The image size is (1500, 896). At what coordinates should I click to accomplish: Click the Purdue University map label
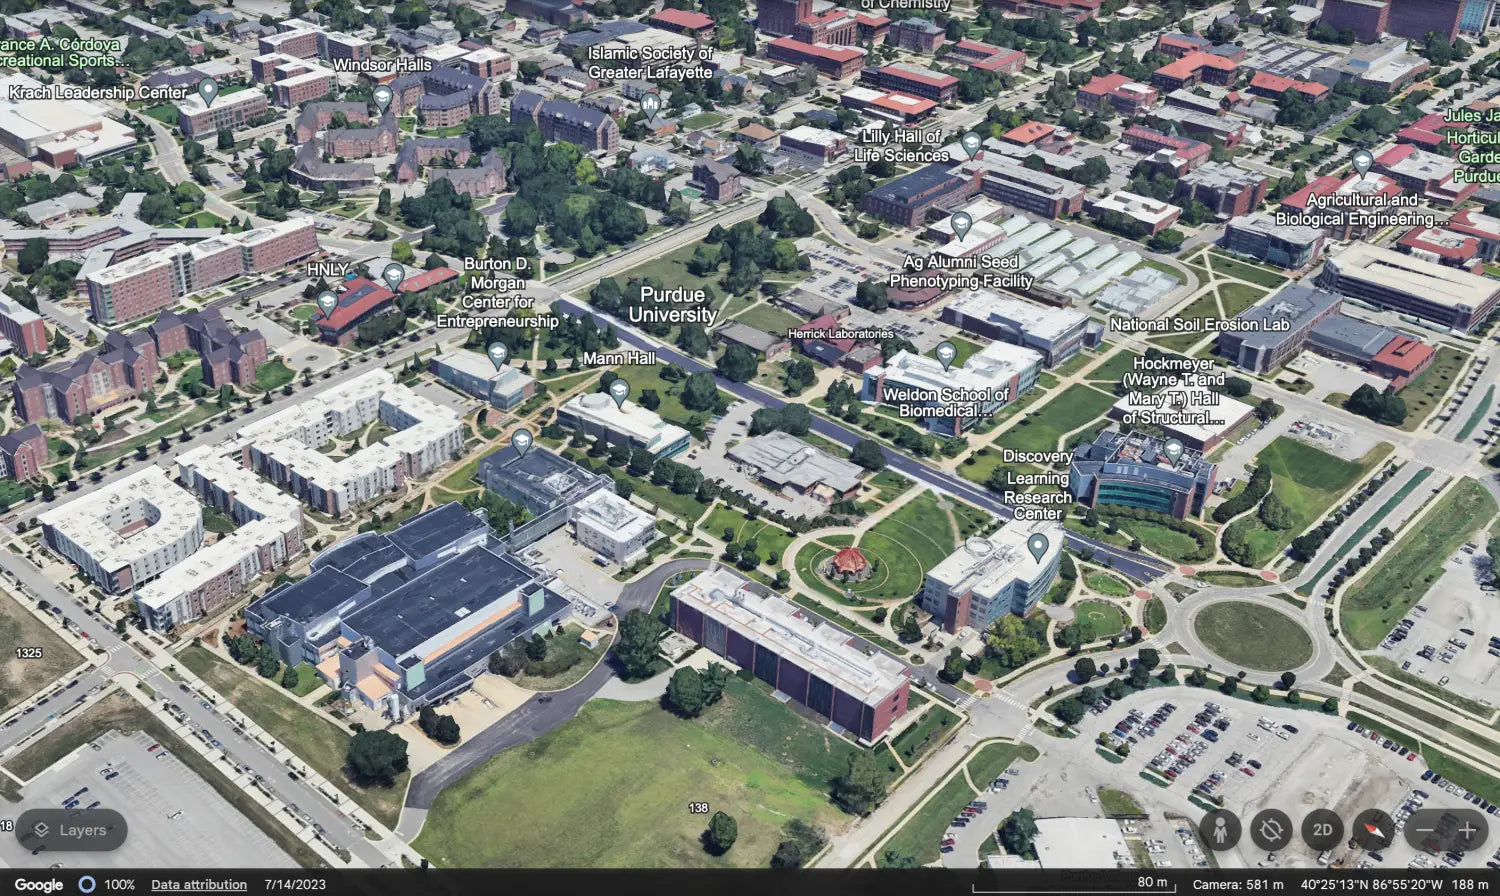click(672, 305)
